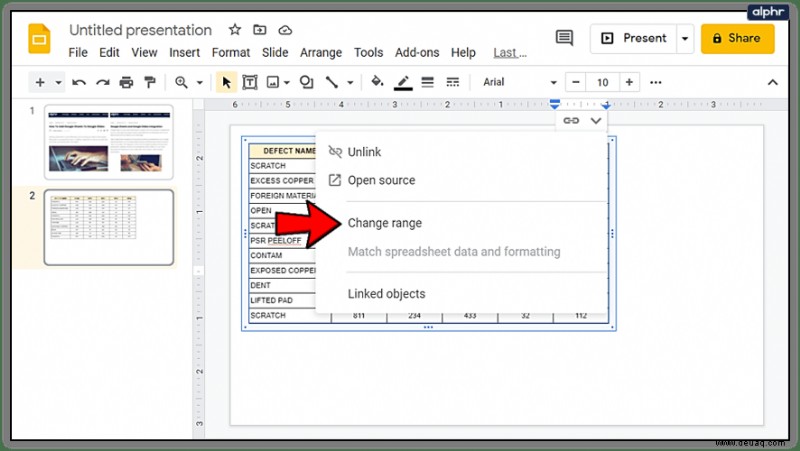Open the View menu

click(x=144, y=53)
